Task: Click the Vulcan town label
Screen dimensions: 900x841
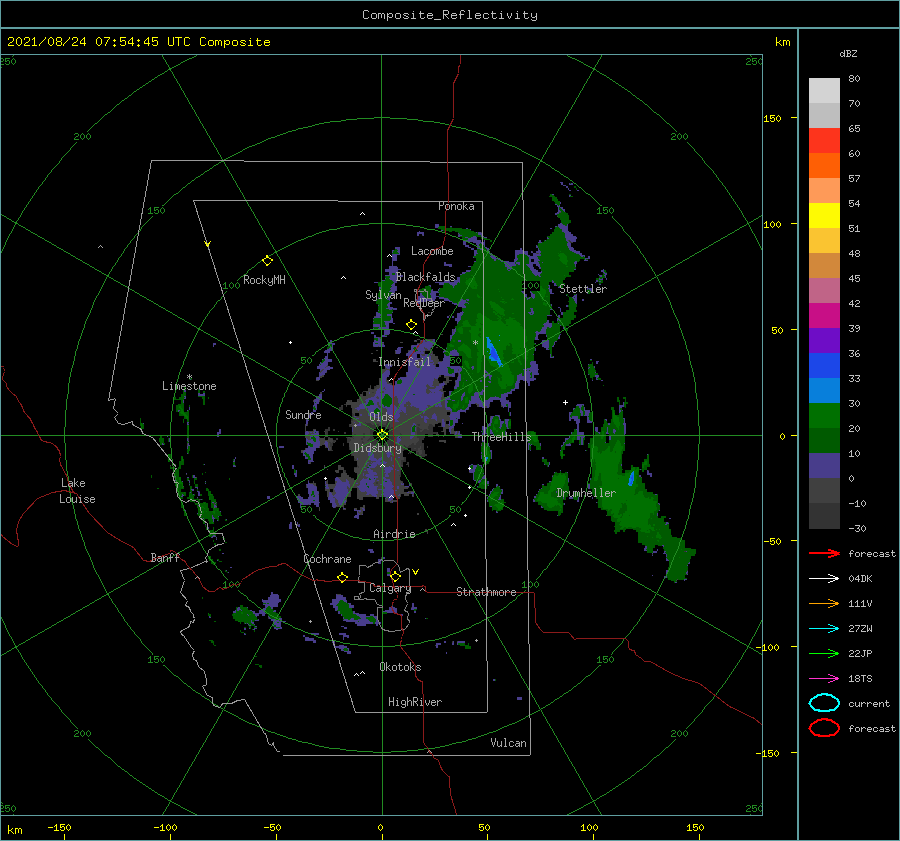Action: (x=508, y=743)
